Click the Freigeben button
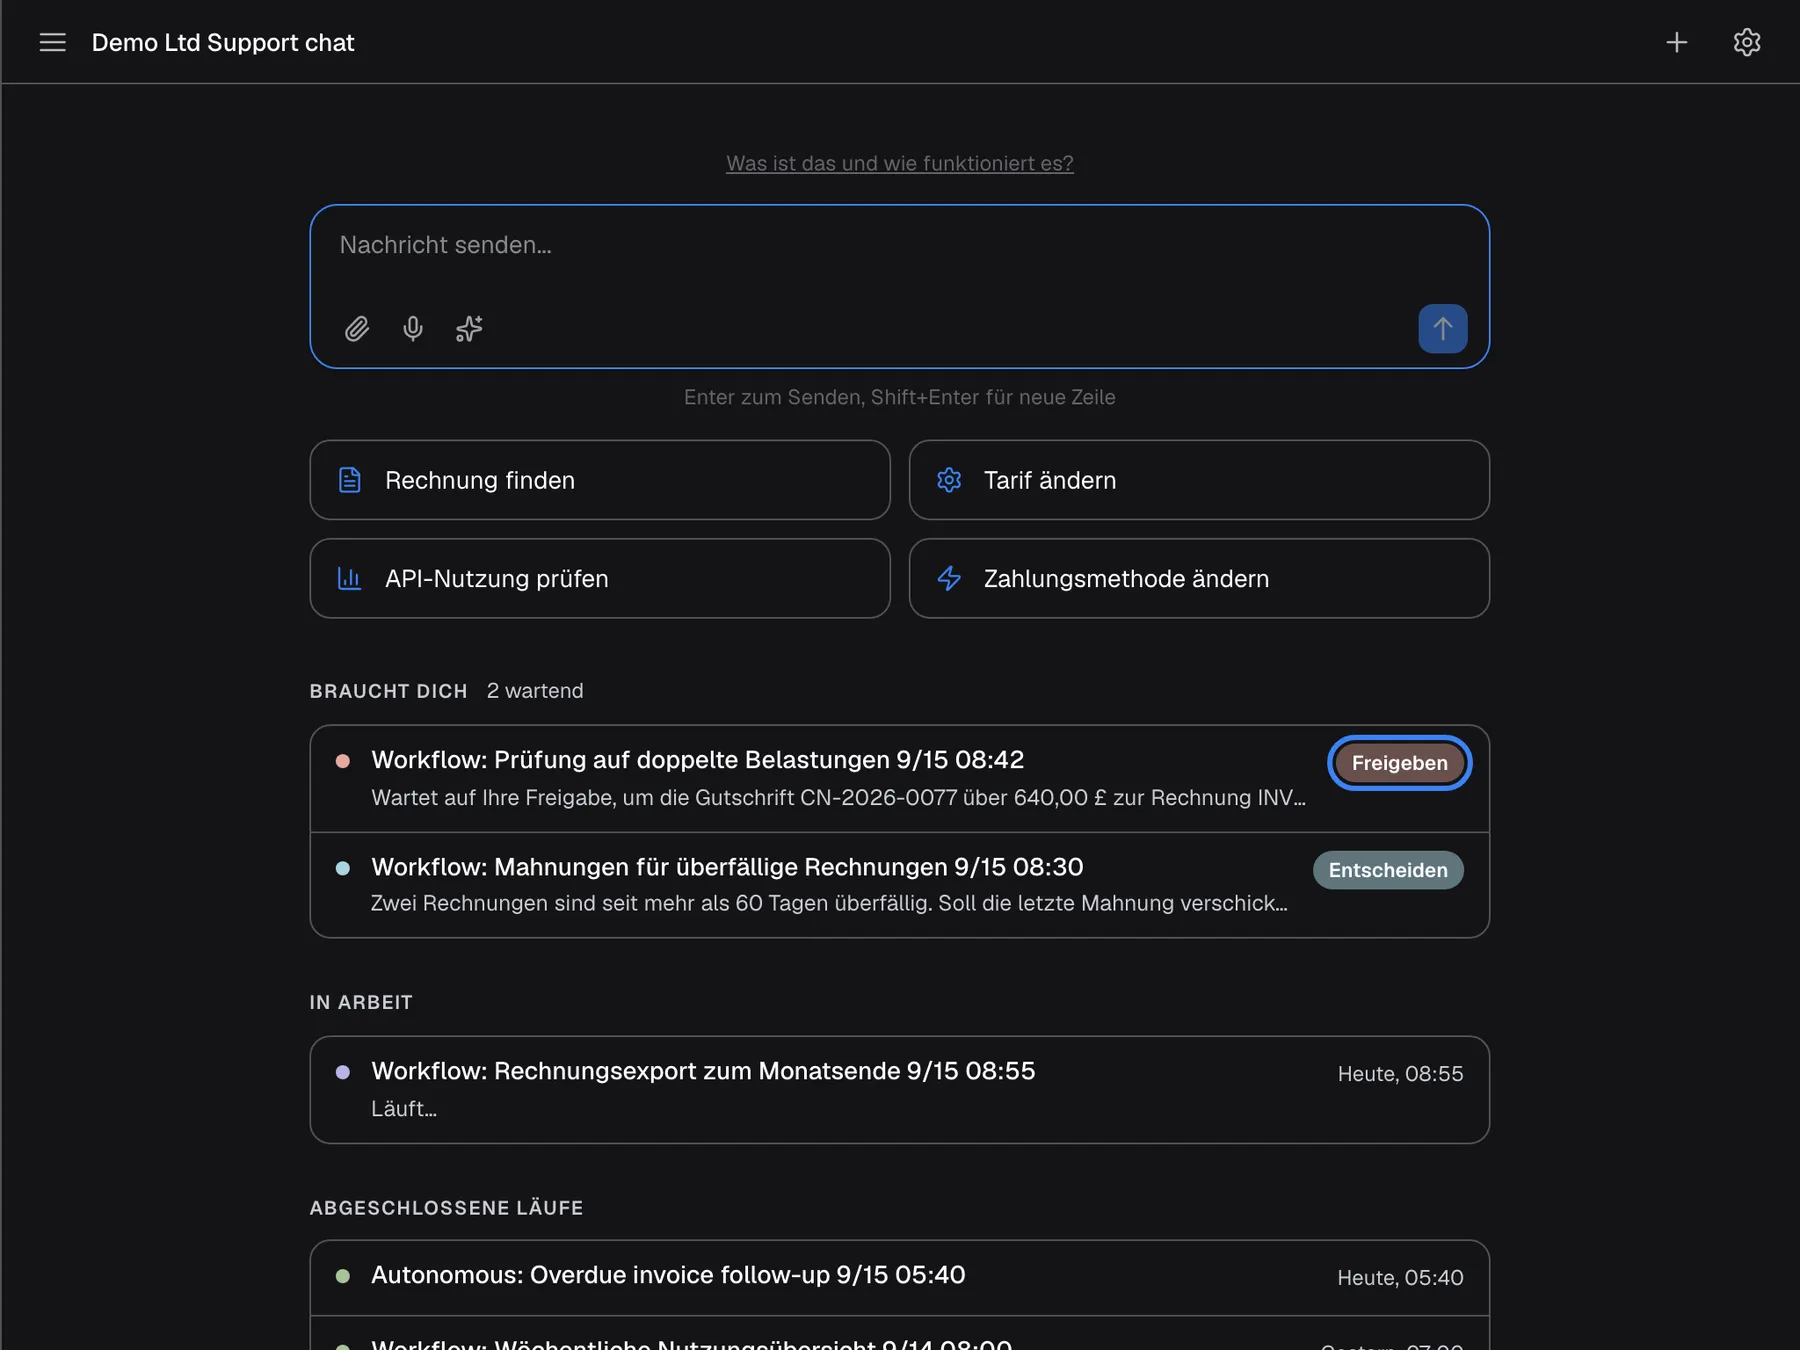1800x1350 pixels. click(x=1399, y=763)
